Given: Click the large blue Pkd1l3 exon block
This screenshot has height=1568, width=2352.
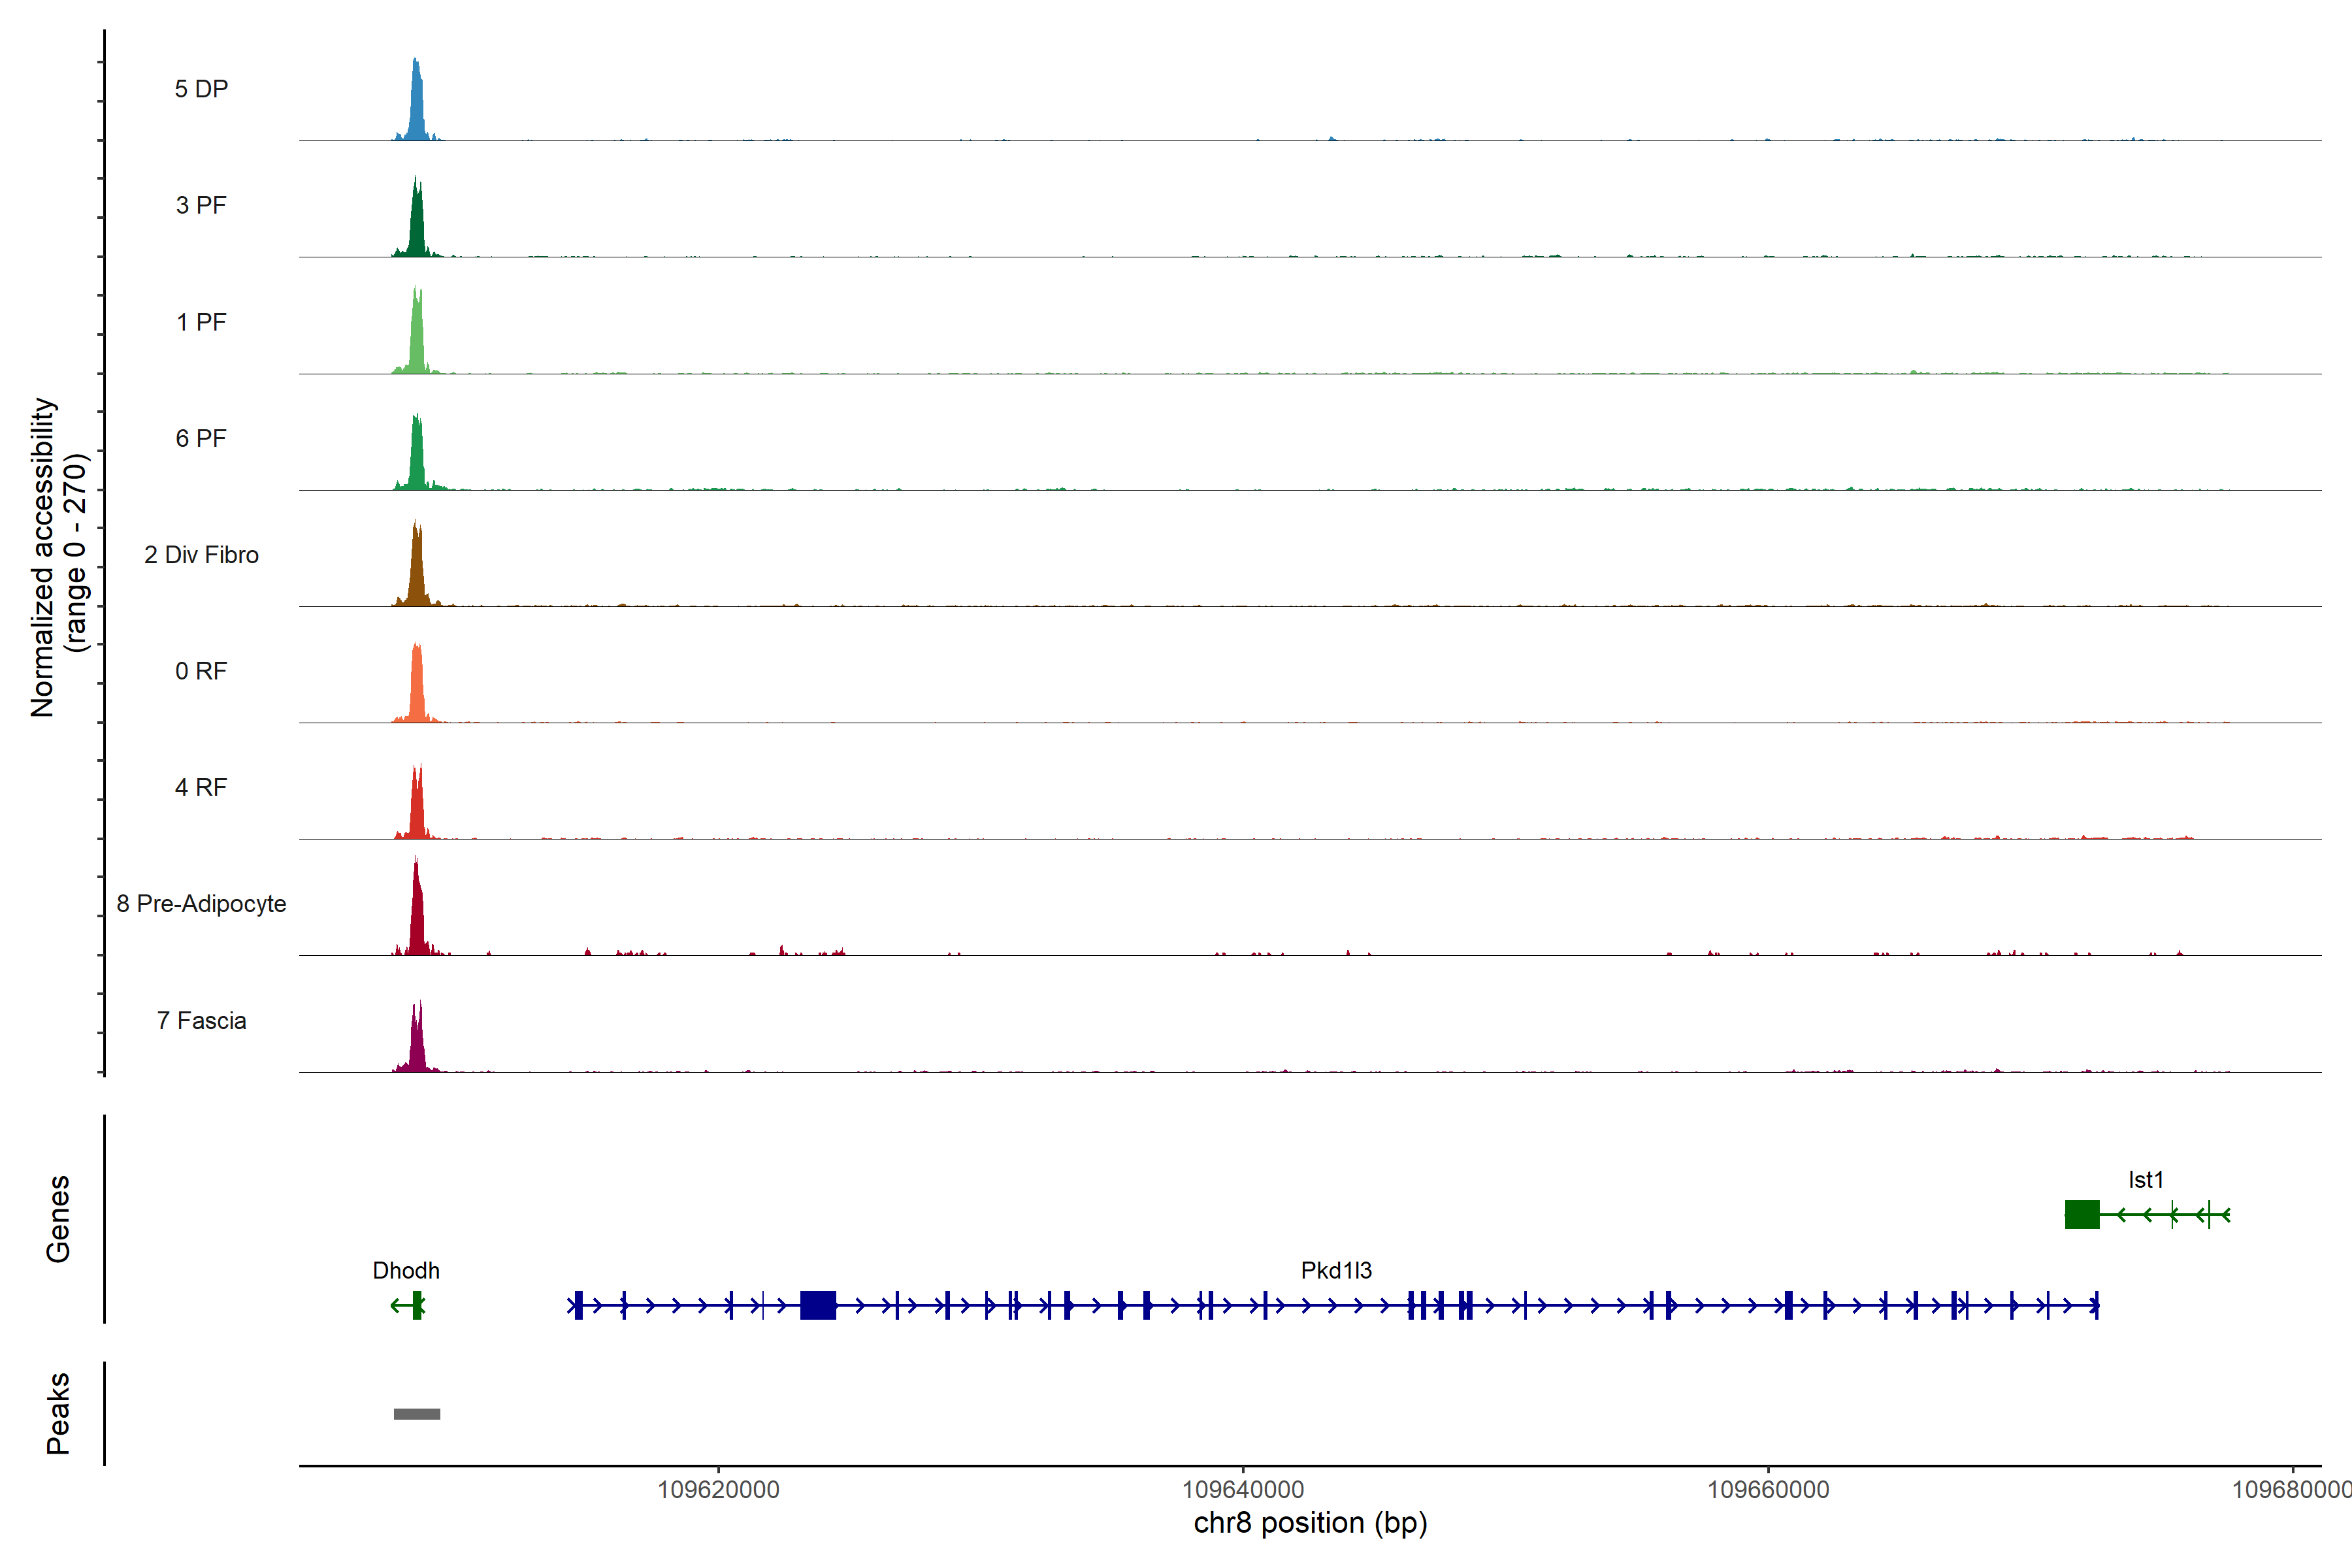Looking at the screenshot, I should coord(818,1305).
